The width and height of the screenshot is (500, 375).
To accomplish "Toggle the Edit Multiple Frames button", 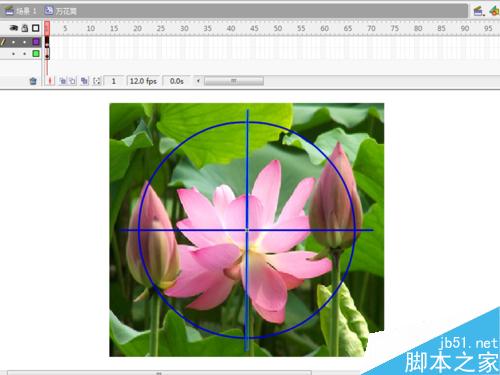I will point(84,81).
